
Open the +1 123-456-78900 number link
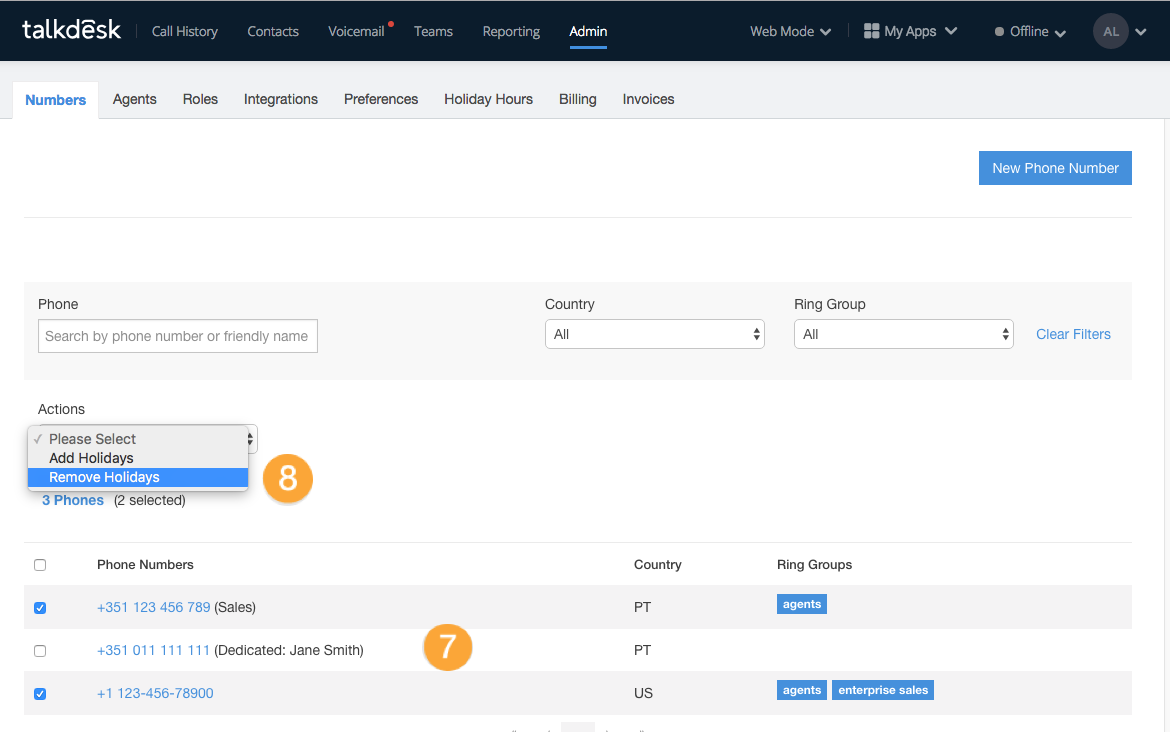(x=155, y=693)
